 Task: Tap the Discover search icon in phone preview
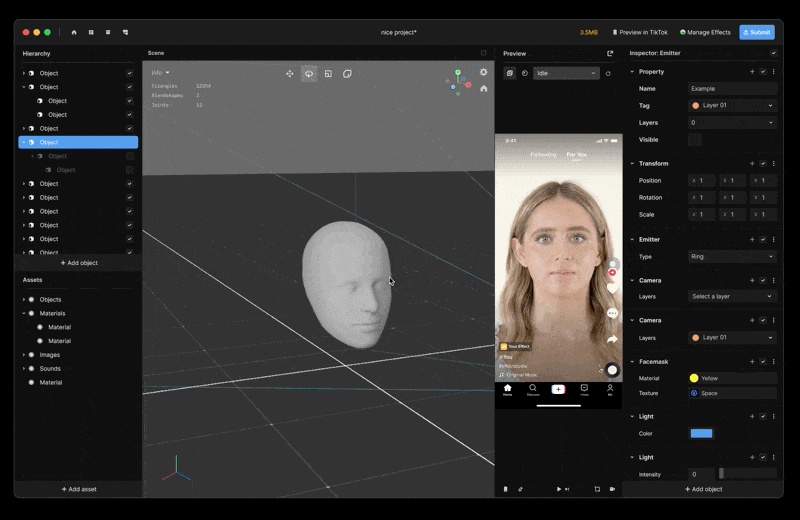pyautogui.click(x=533, y=388)
